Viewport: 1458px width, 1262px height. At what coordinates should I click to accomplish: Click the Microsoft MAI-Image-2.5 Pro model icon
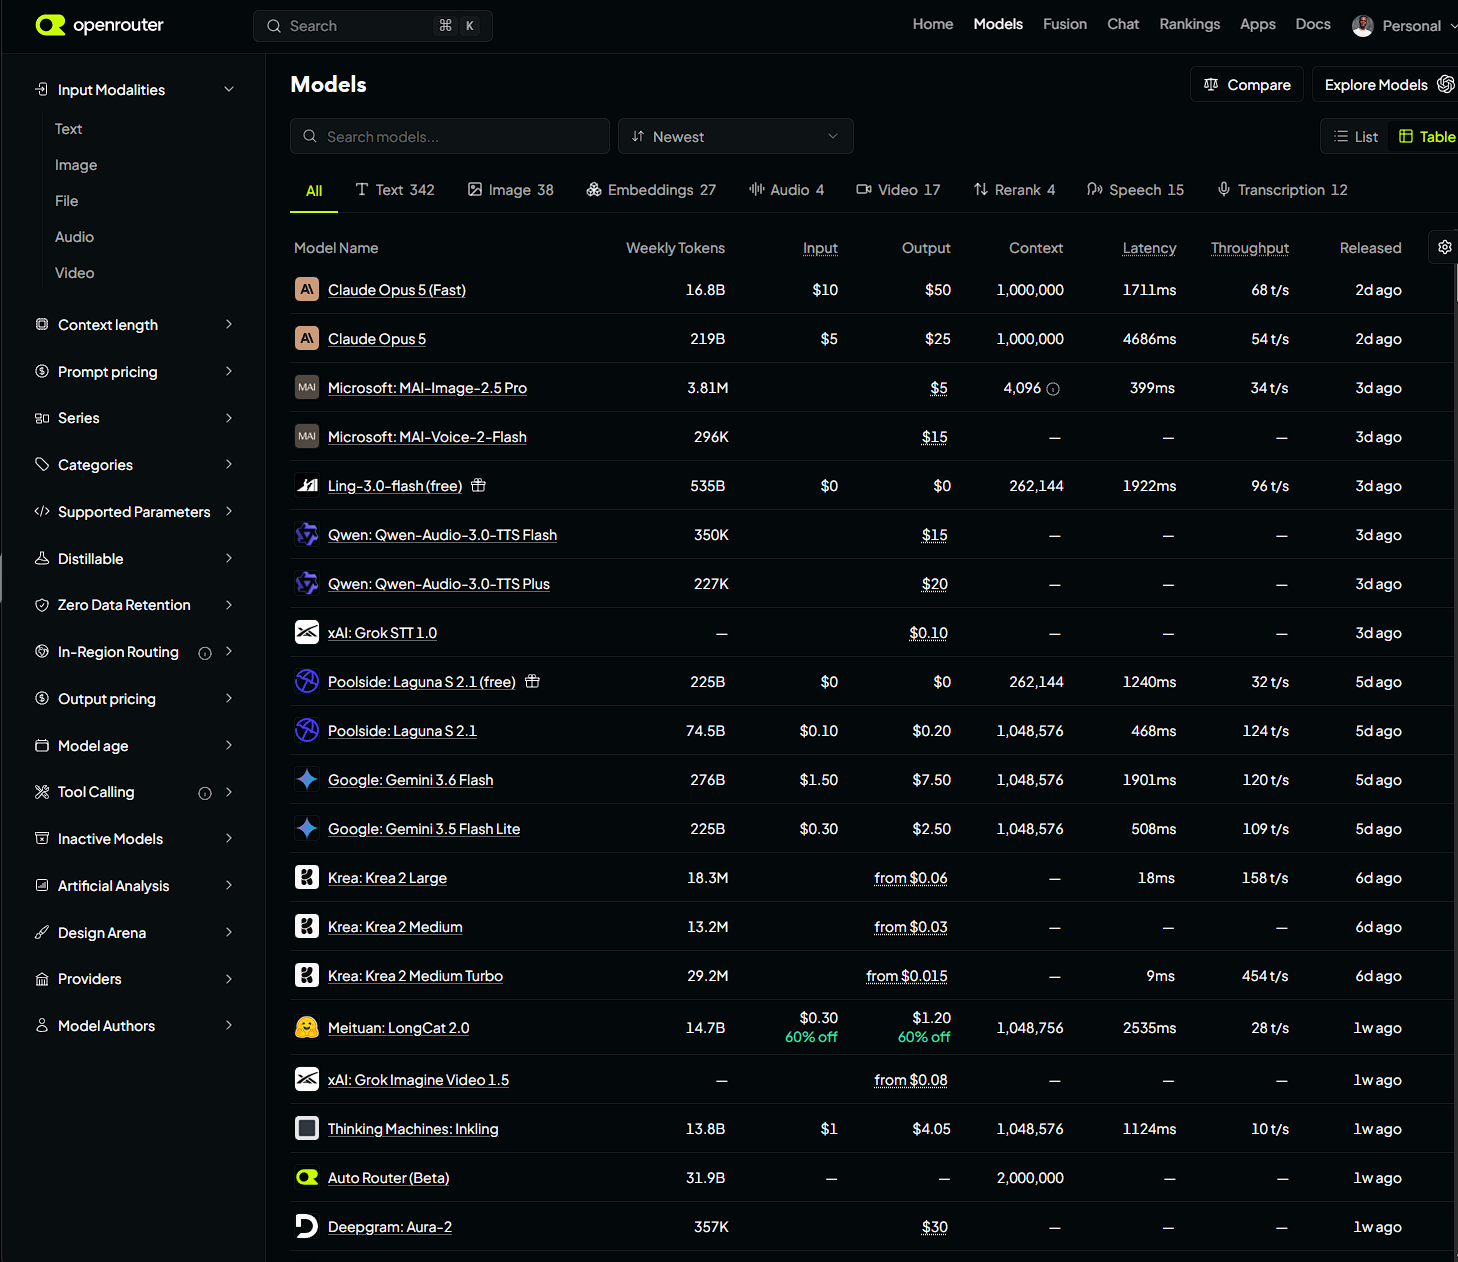coord(307,387)
